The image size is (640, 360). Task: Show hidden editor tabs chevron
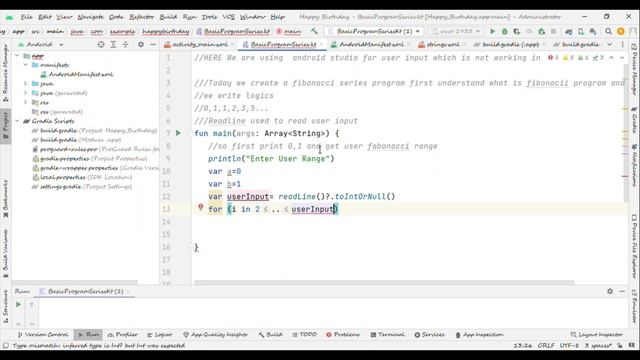610,44
